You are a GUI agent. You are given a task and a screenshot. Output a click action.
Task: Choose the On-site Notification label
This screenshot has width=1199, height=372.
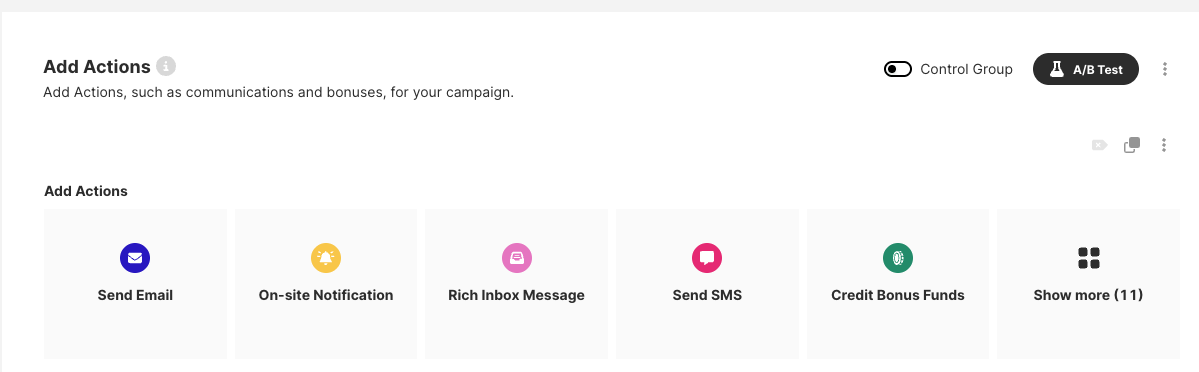(326, 295)
